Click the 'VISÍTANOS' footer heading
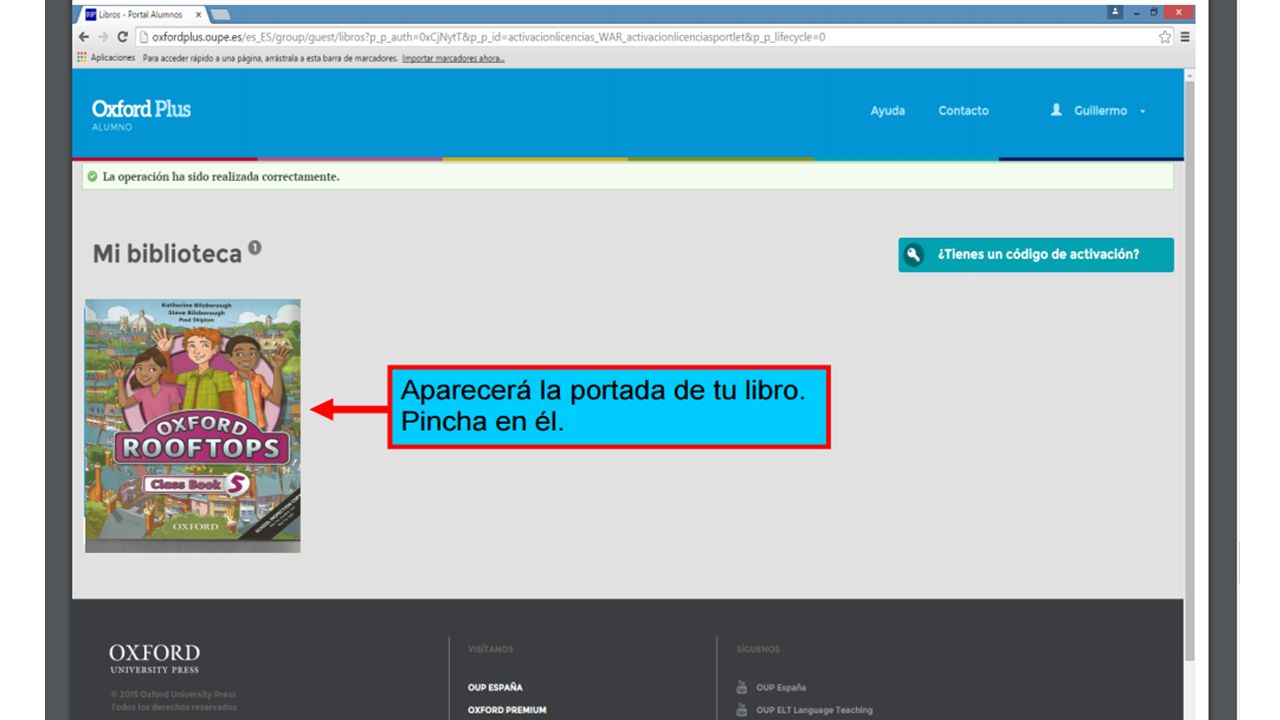This screenshot has height=720, width=1280. tap(490, 649)
